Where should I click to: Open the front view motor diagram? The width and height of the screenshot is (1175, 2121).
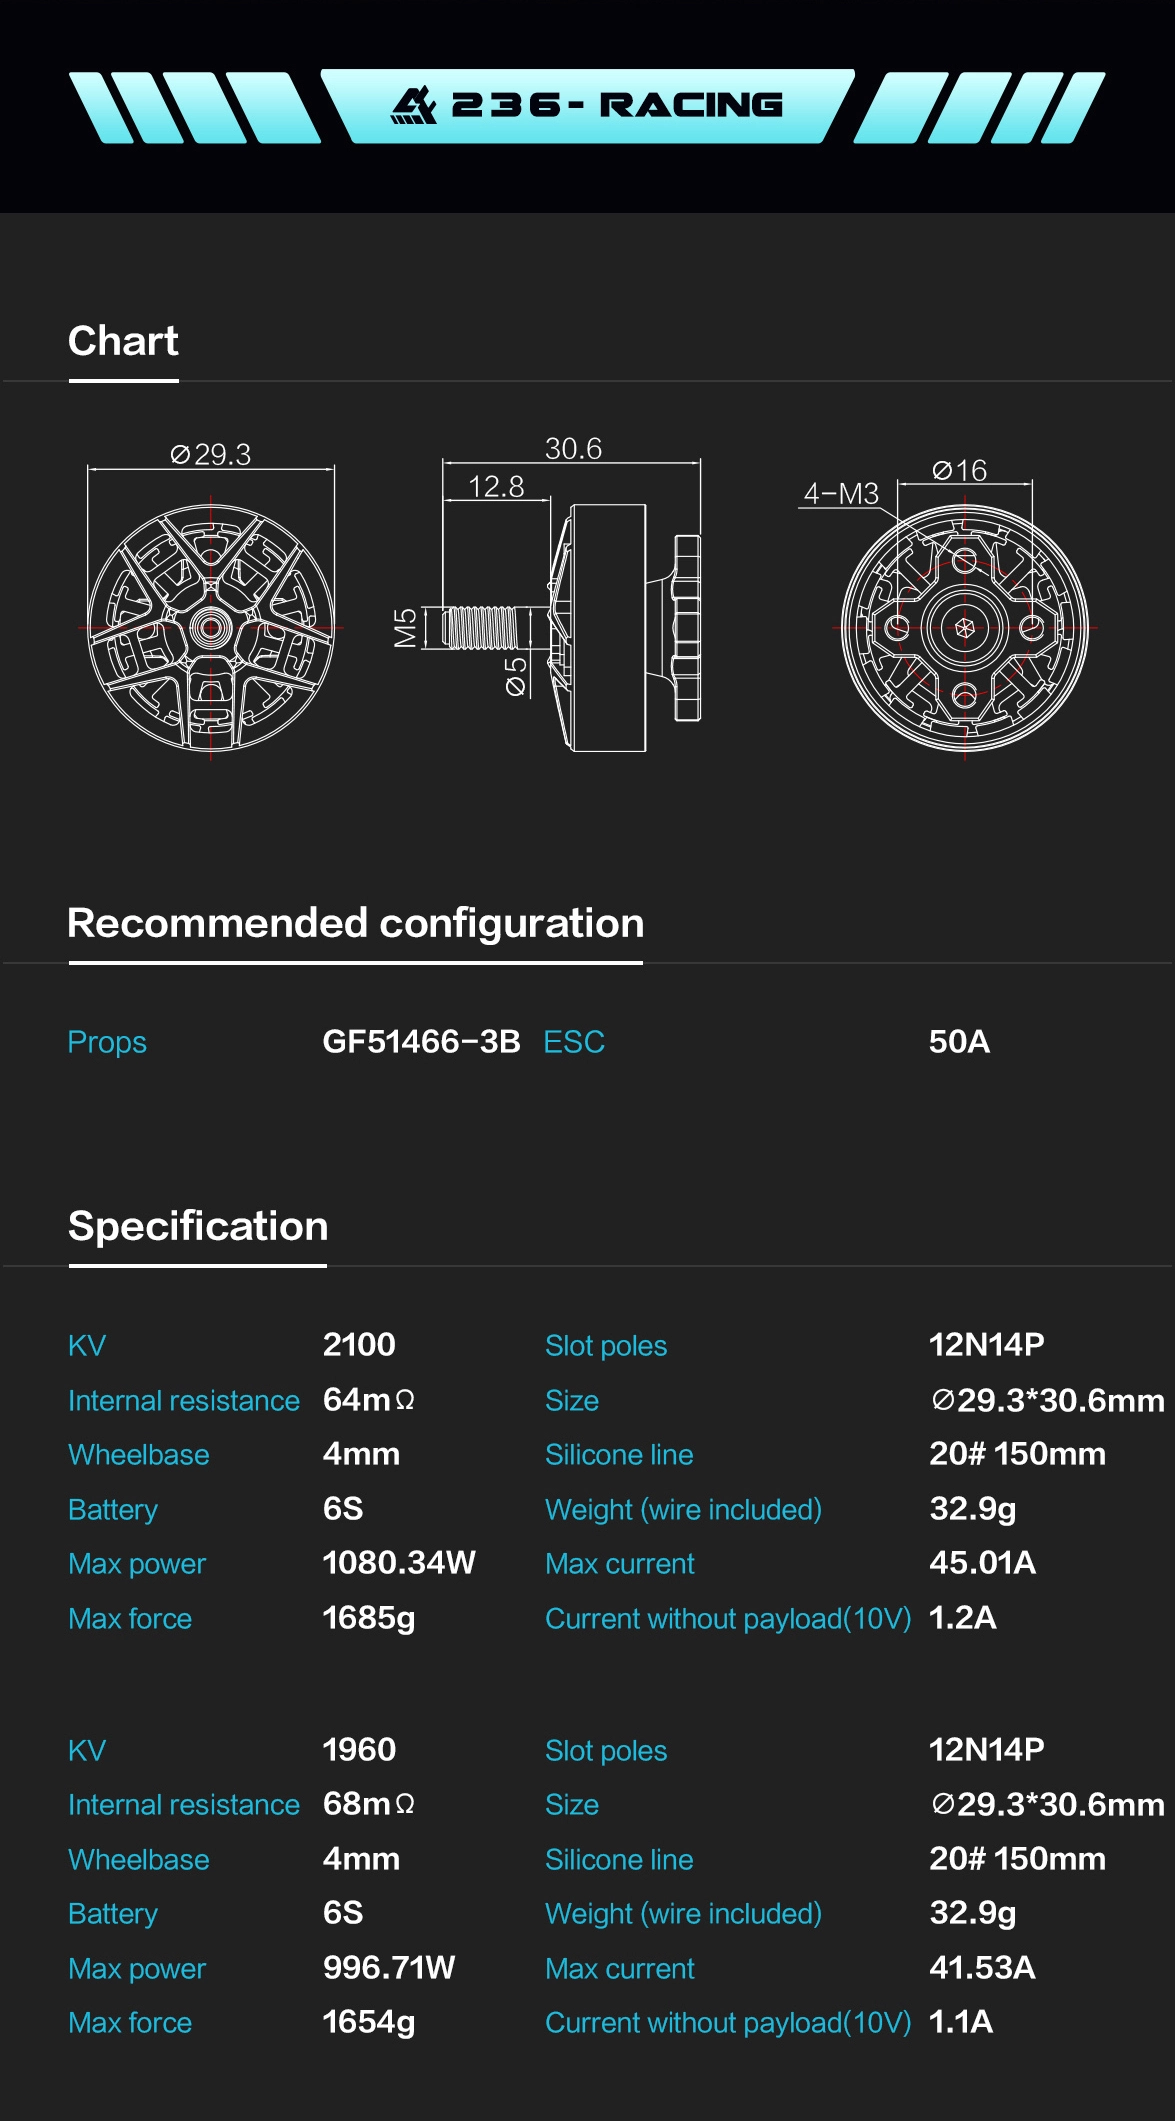(x=211, y=628)
